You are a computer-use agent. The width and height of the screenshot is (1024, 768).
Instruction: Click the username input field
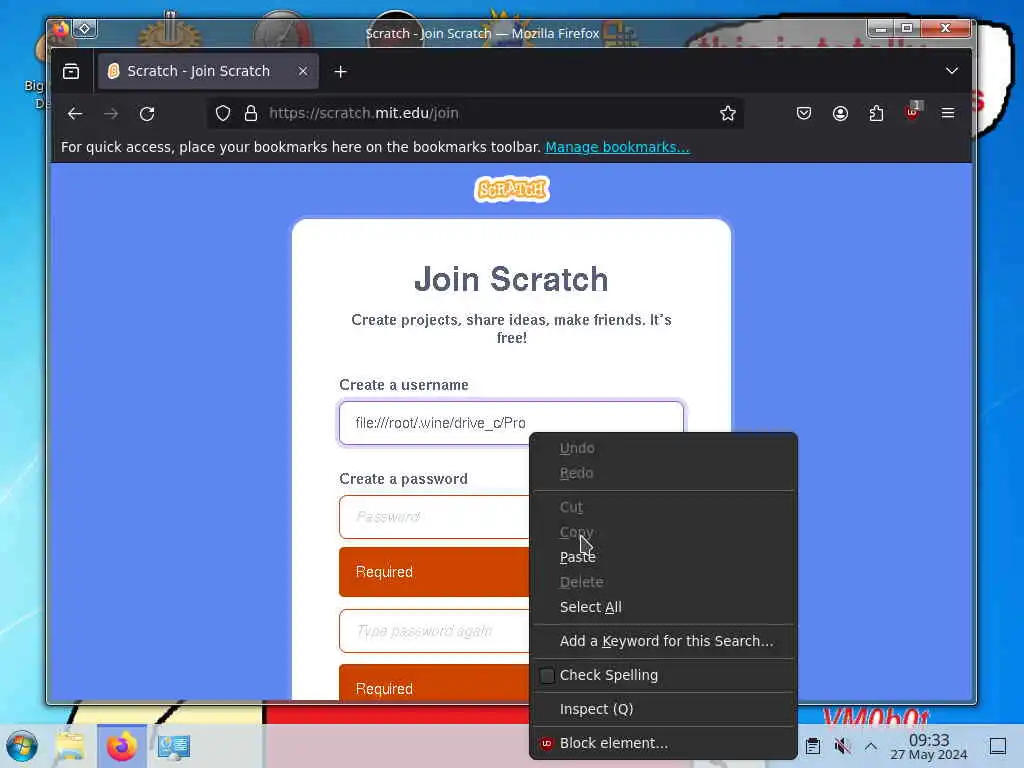click(x=511, y=423)
